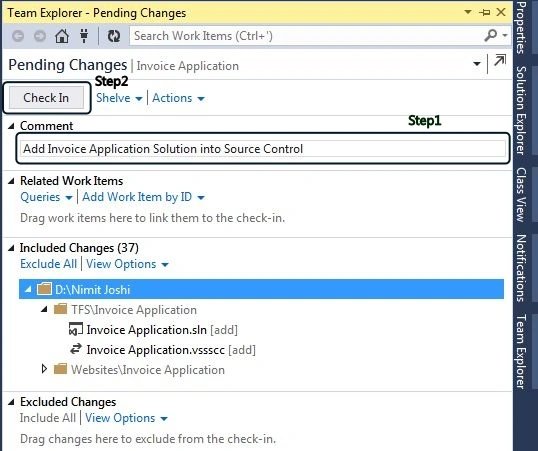The height and width of the screenshot is (451, 538).
Task: Undock Pending Changes page with pop-out arrow icon
Action: point(500,61)
